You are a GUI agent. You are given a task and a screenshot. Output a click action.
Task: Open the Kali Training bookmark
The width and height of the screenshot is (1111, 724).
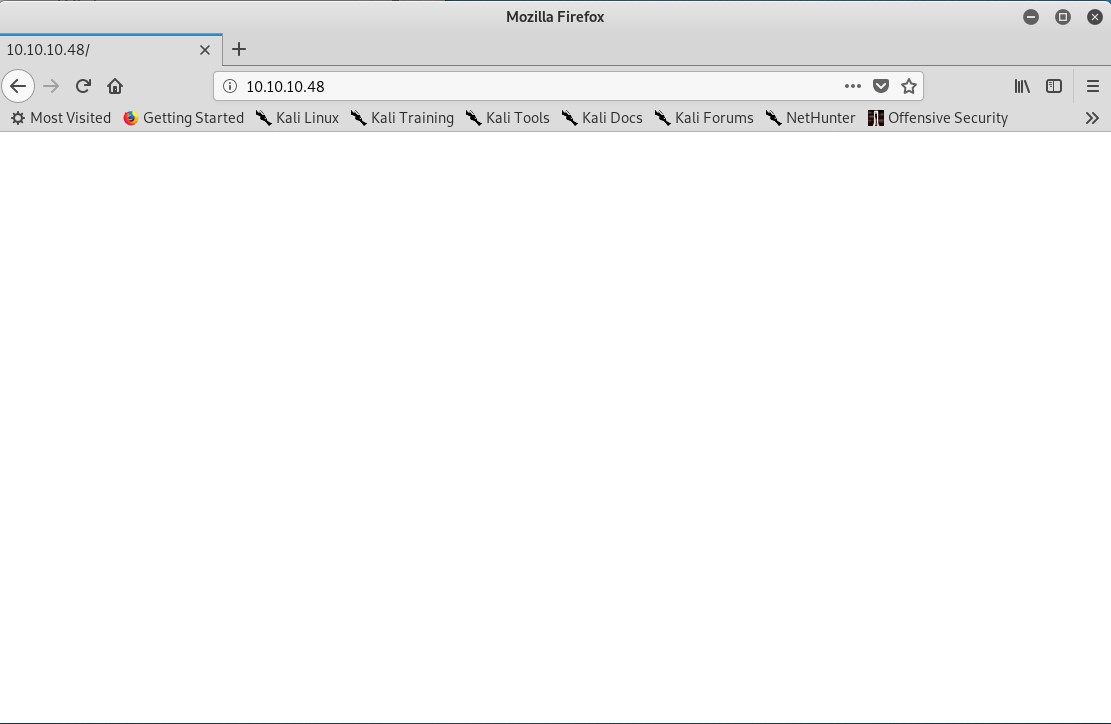[402, 118]
